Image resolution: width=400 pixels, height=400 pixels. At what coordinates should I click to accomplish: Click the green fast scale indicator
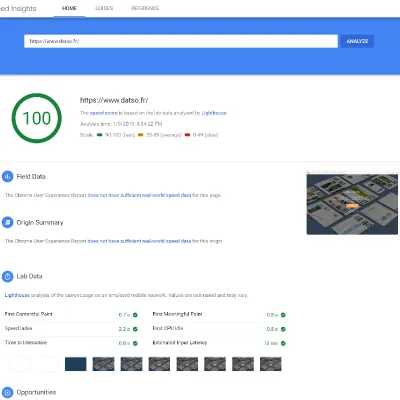coord(99,135)
